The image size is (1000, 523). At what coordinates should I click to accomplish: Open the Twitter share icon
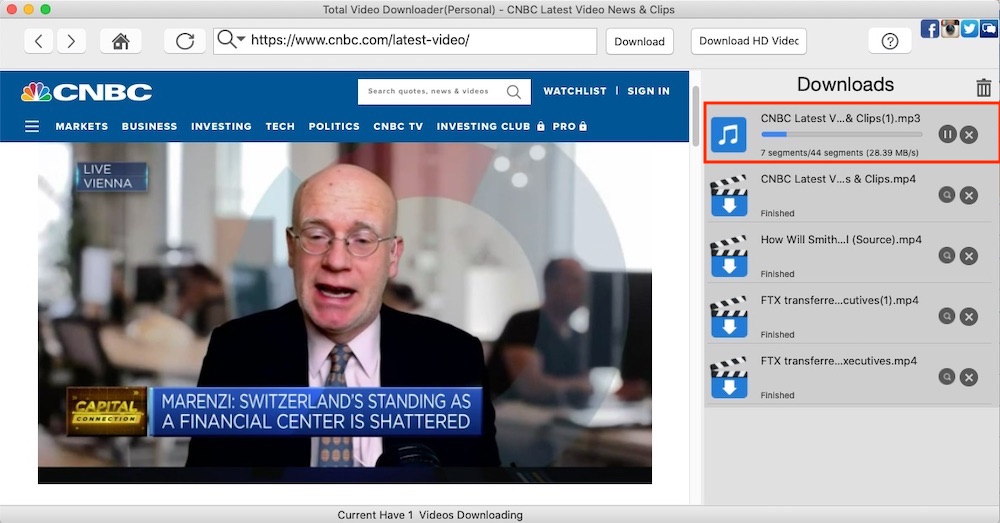[969, 29]
